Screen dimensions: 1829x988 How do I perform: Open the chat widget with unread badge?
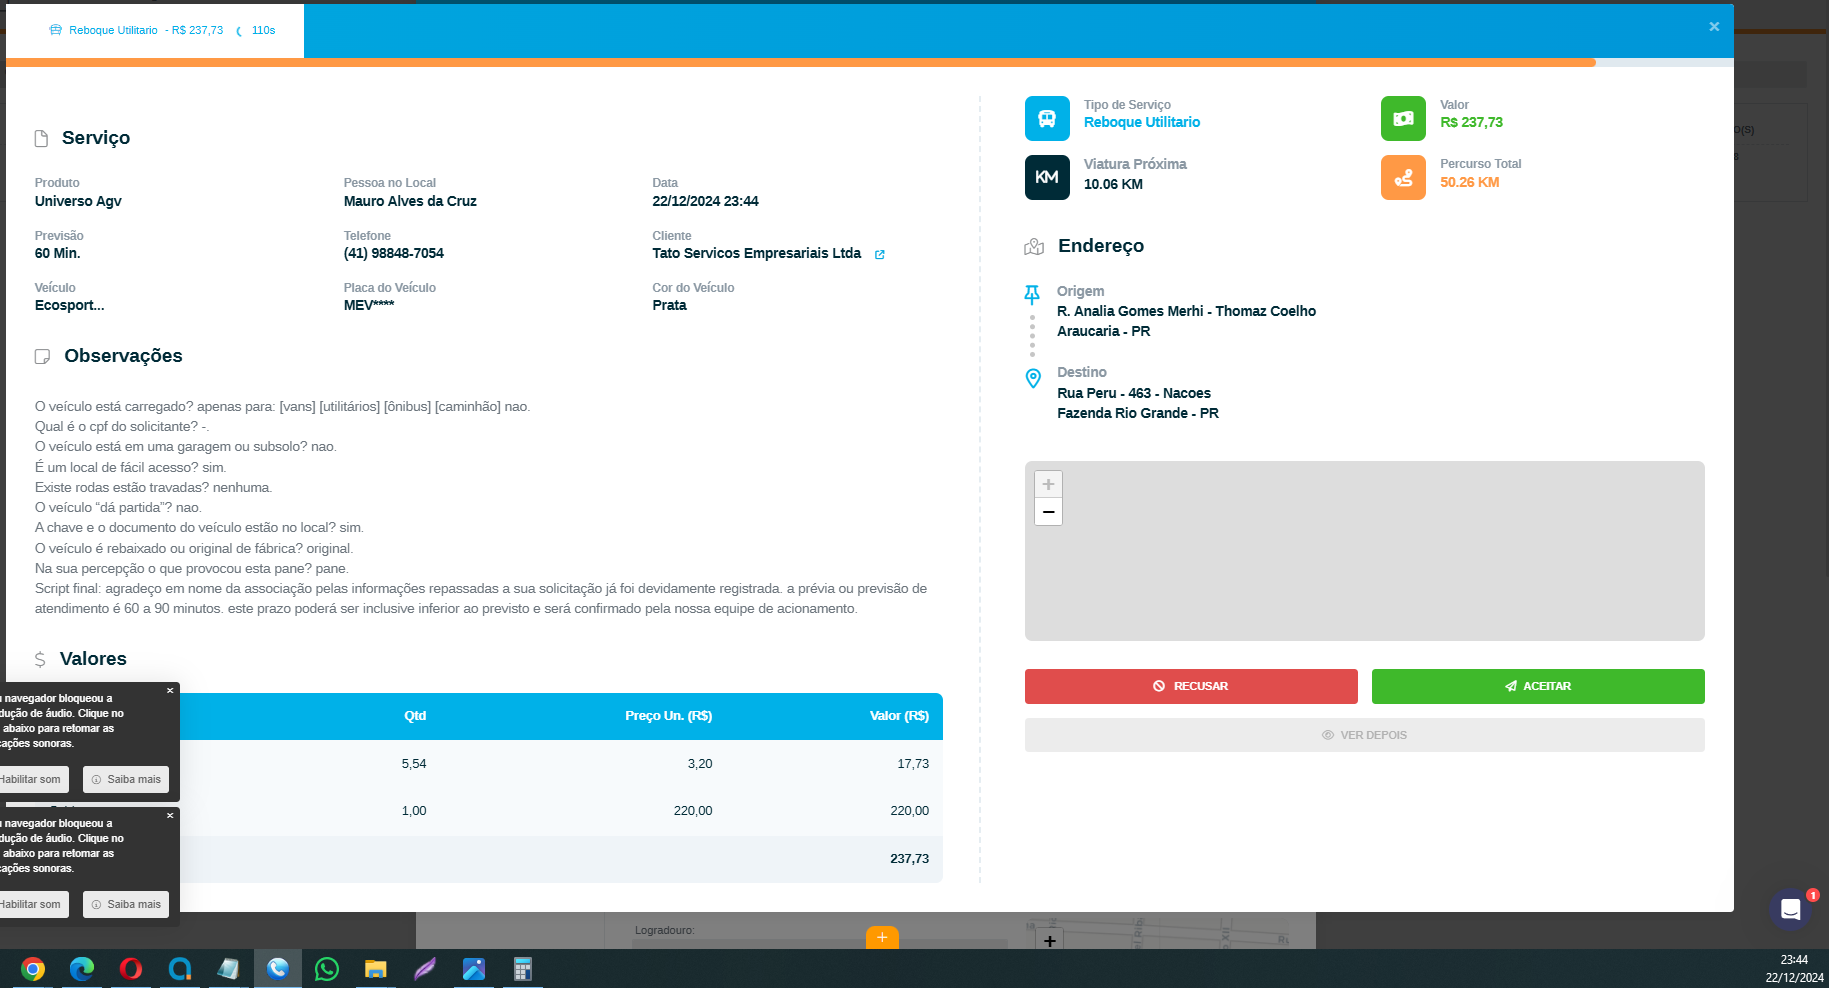(x=1791, y=909)
